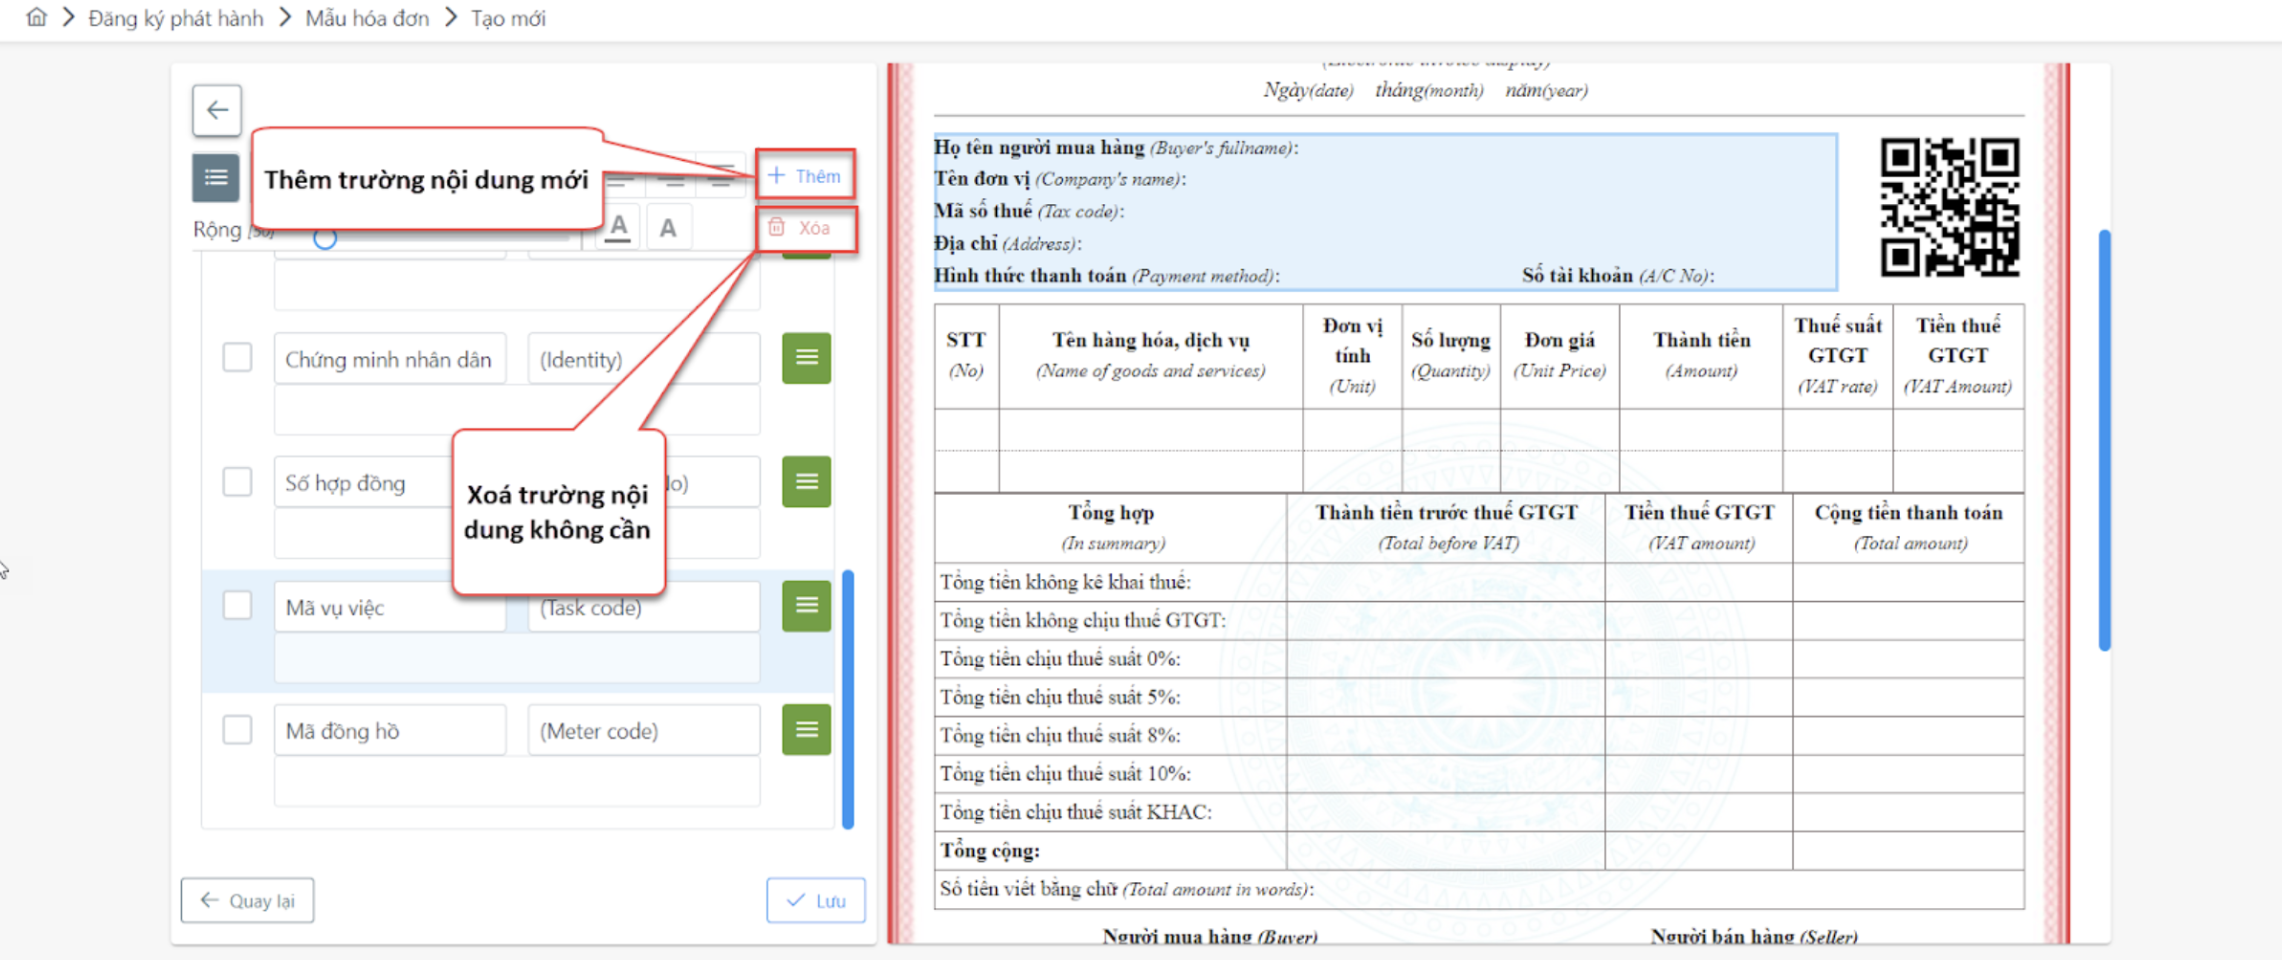
Task: Select the Mã đồng hồ checkbox
Action: (x=237, y=730)
